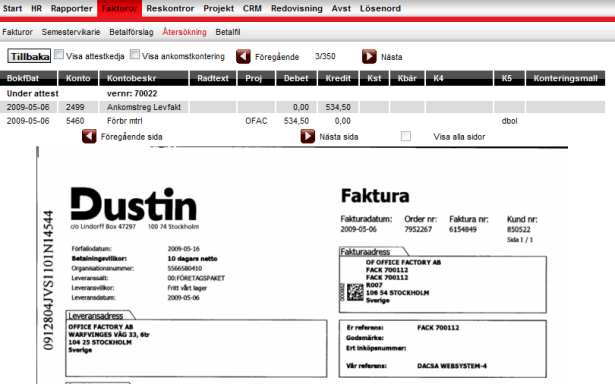The width and height of the screenshot is (615, 384).
Task: Click the Tillbaka button
Action: point(29,56)
